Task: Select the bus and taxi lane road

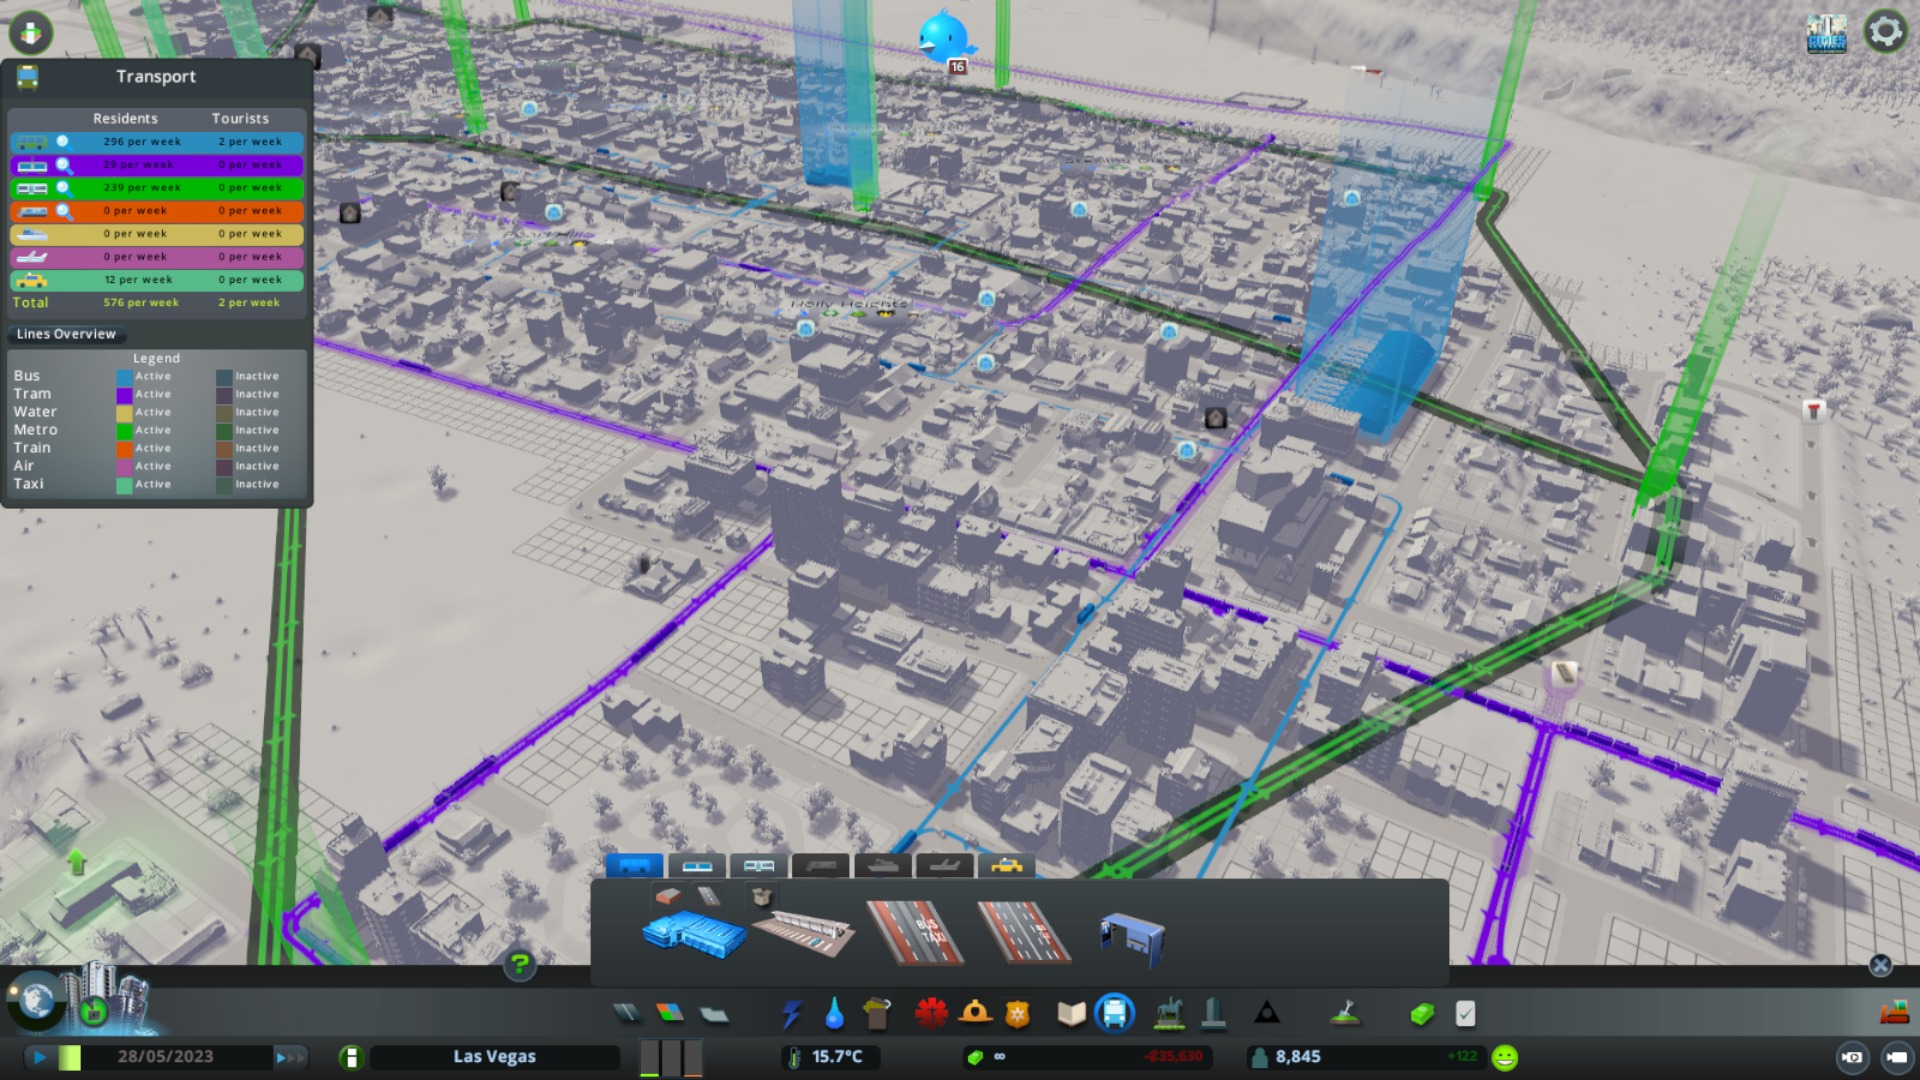Action: (914, 934)
